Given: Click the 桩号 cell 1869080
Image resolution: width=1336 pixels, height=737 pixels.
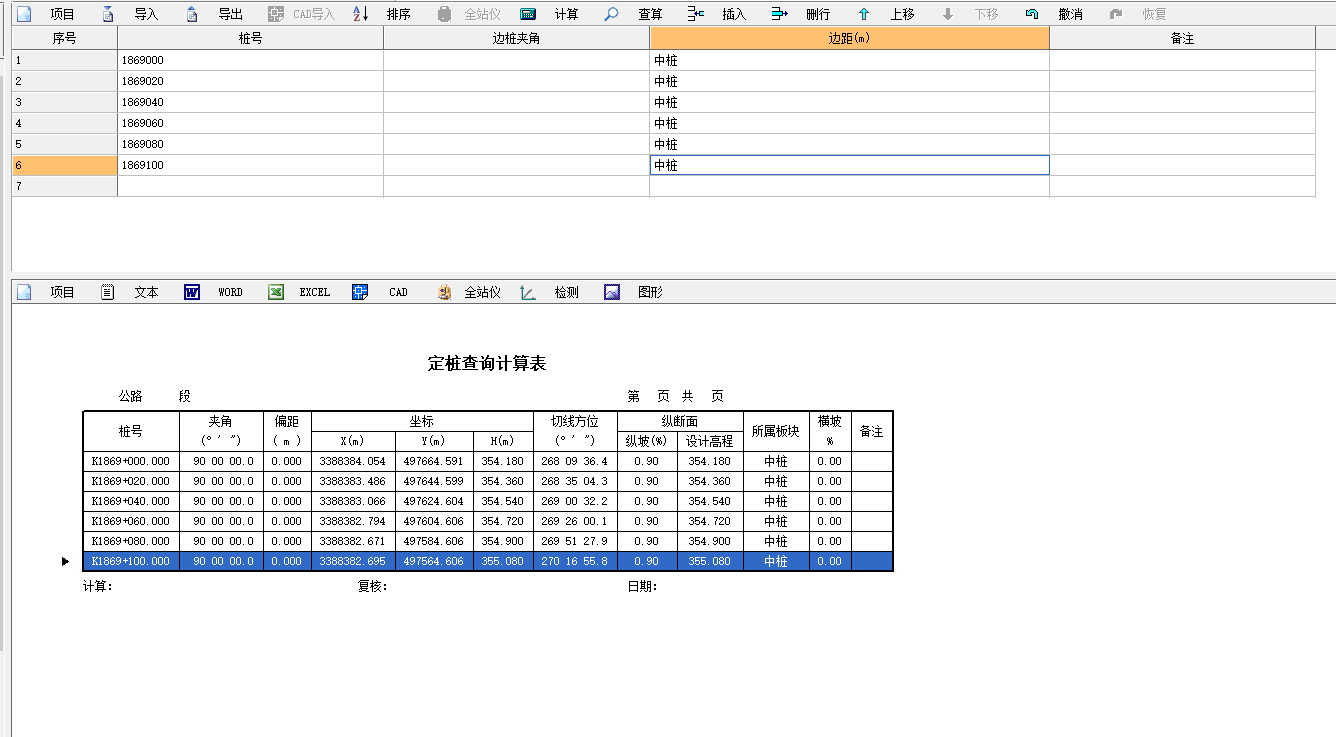Looking at the screenshot, I should pyautogui.click(x=250, y=144).
